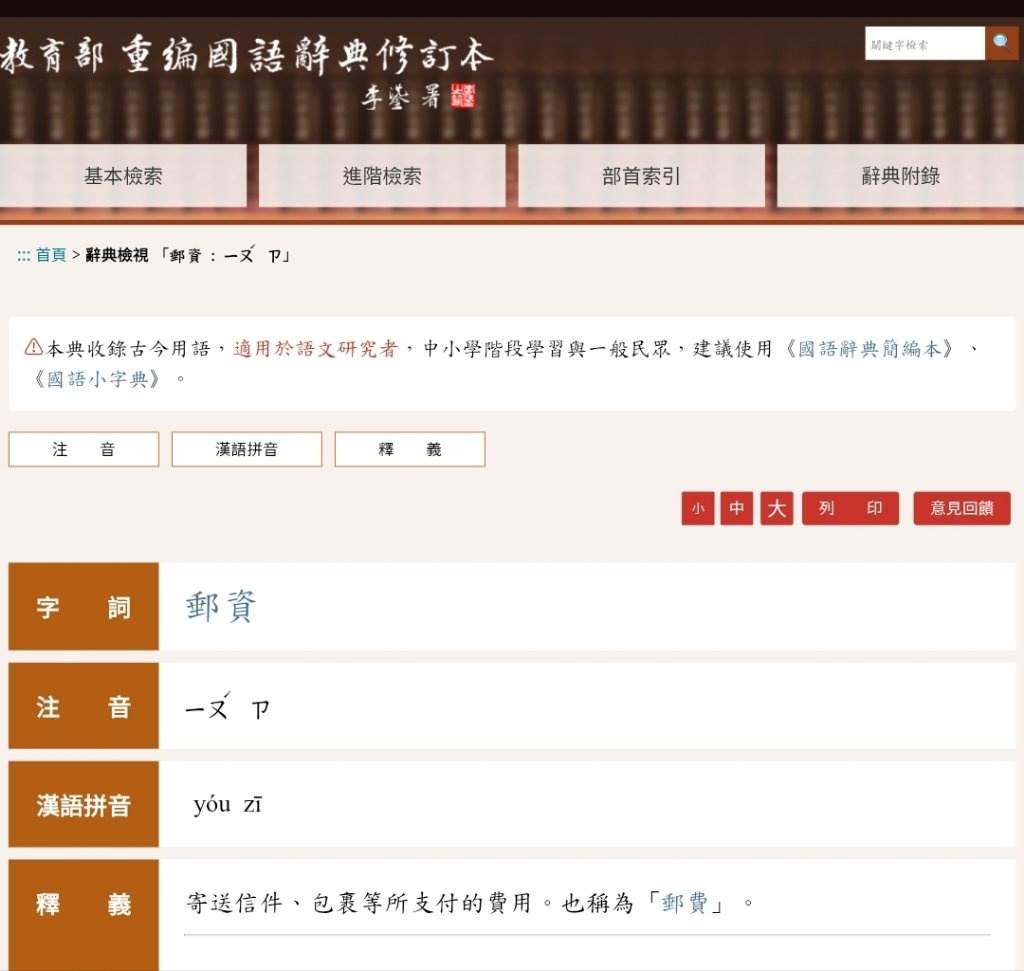The image size is (1024, 971).
Task: Click the ::: accessibility anchor in breadcrumb
Action: (x=24, y=255)
